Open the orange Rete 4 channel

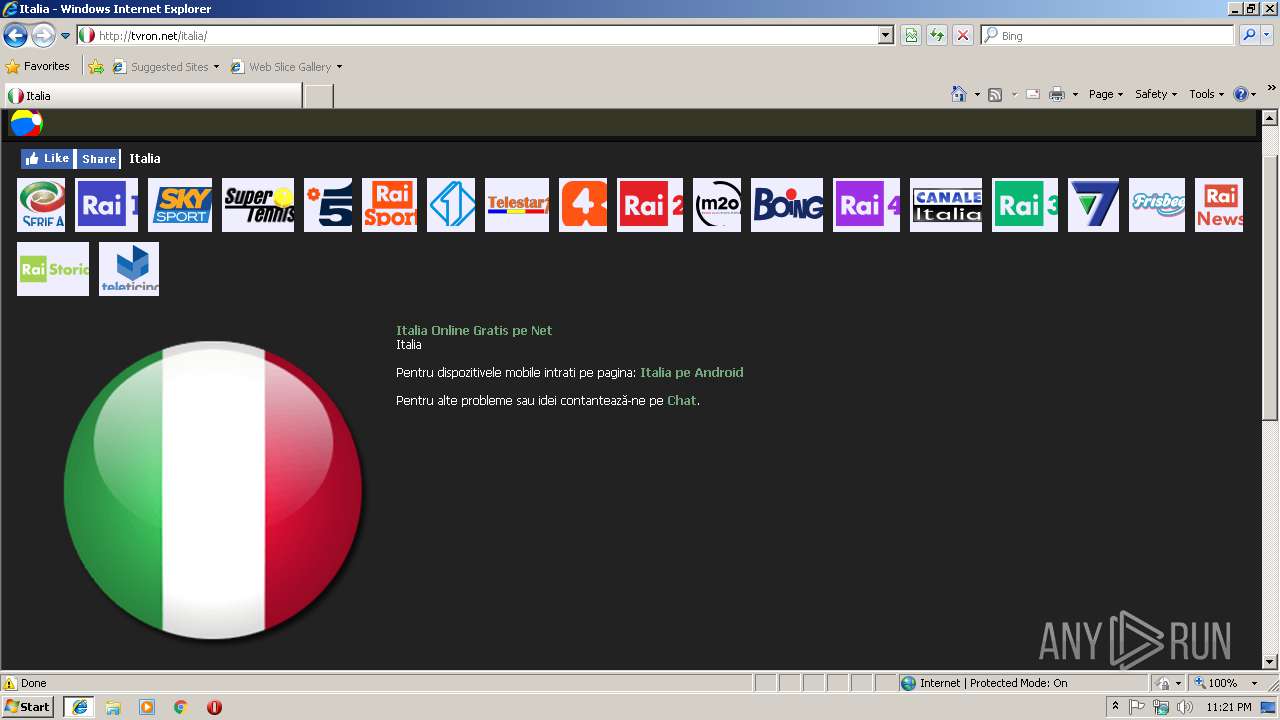(x=583, y=205)
